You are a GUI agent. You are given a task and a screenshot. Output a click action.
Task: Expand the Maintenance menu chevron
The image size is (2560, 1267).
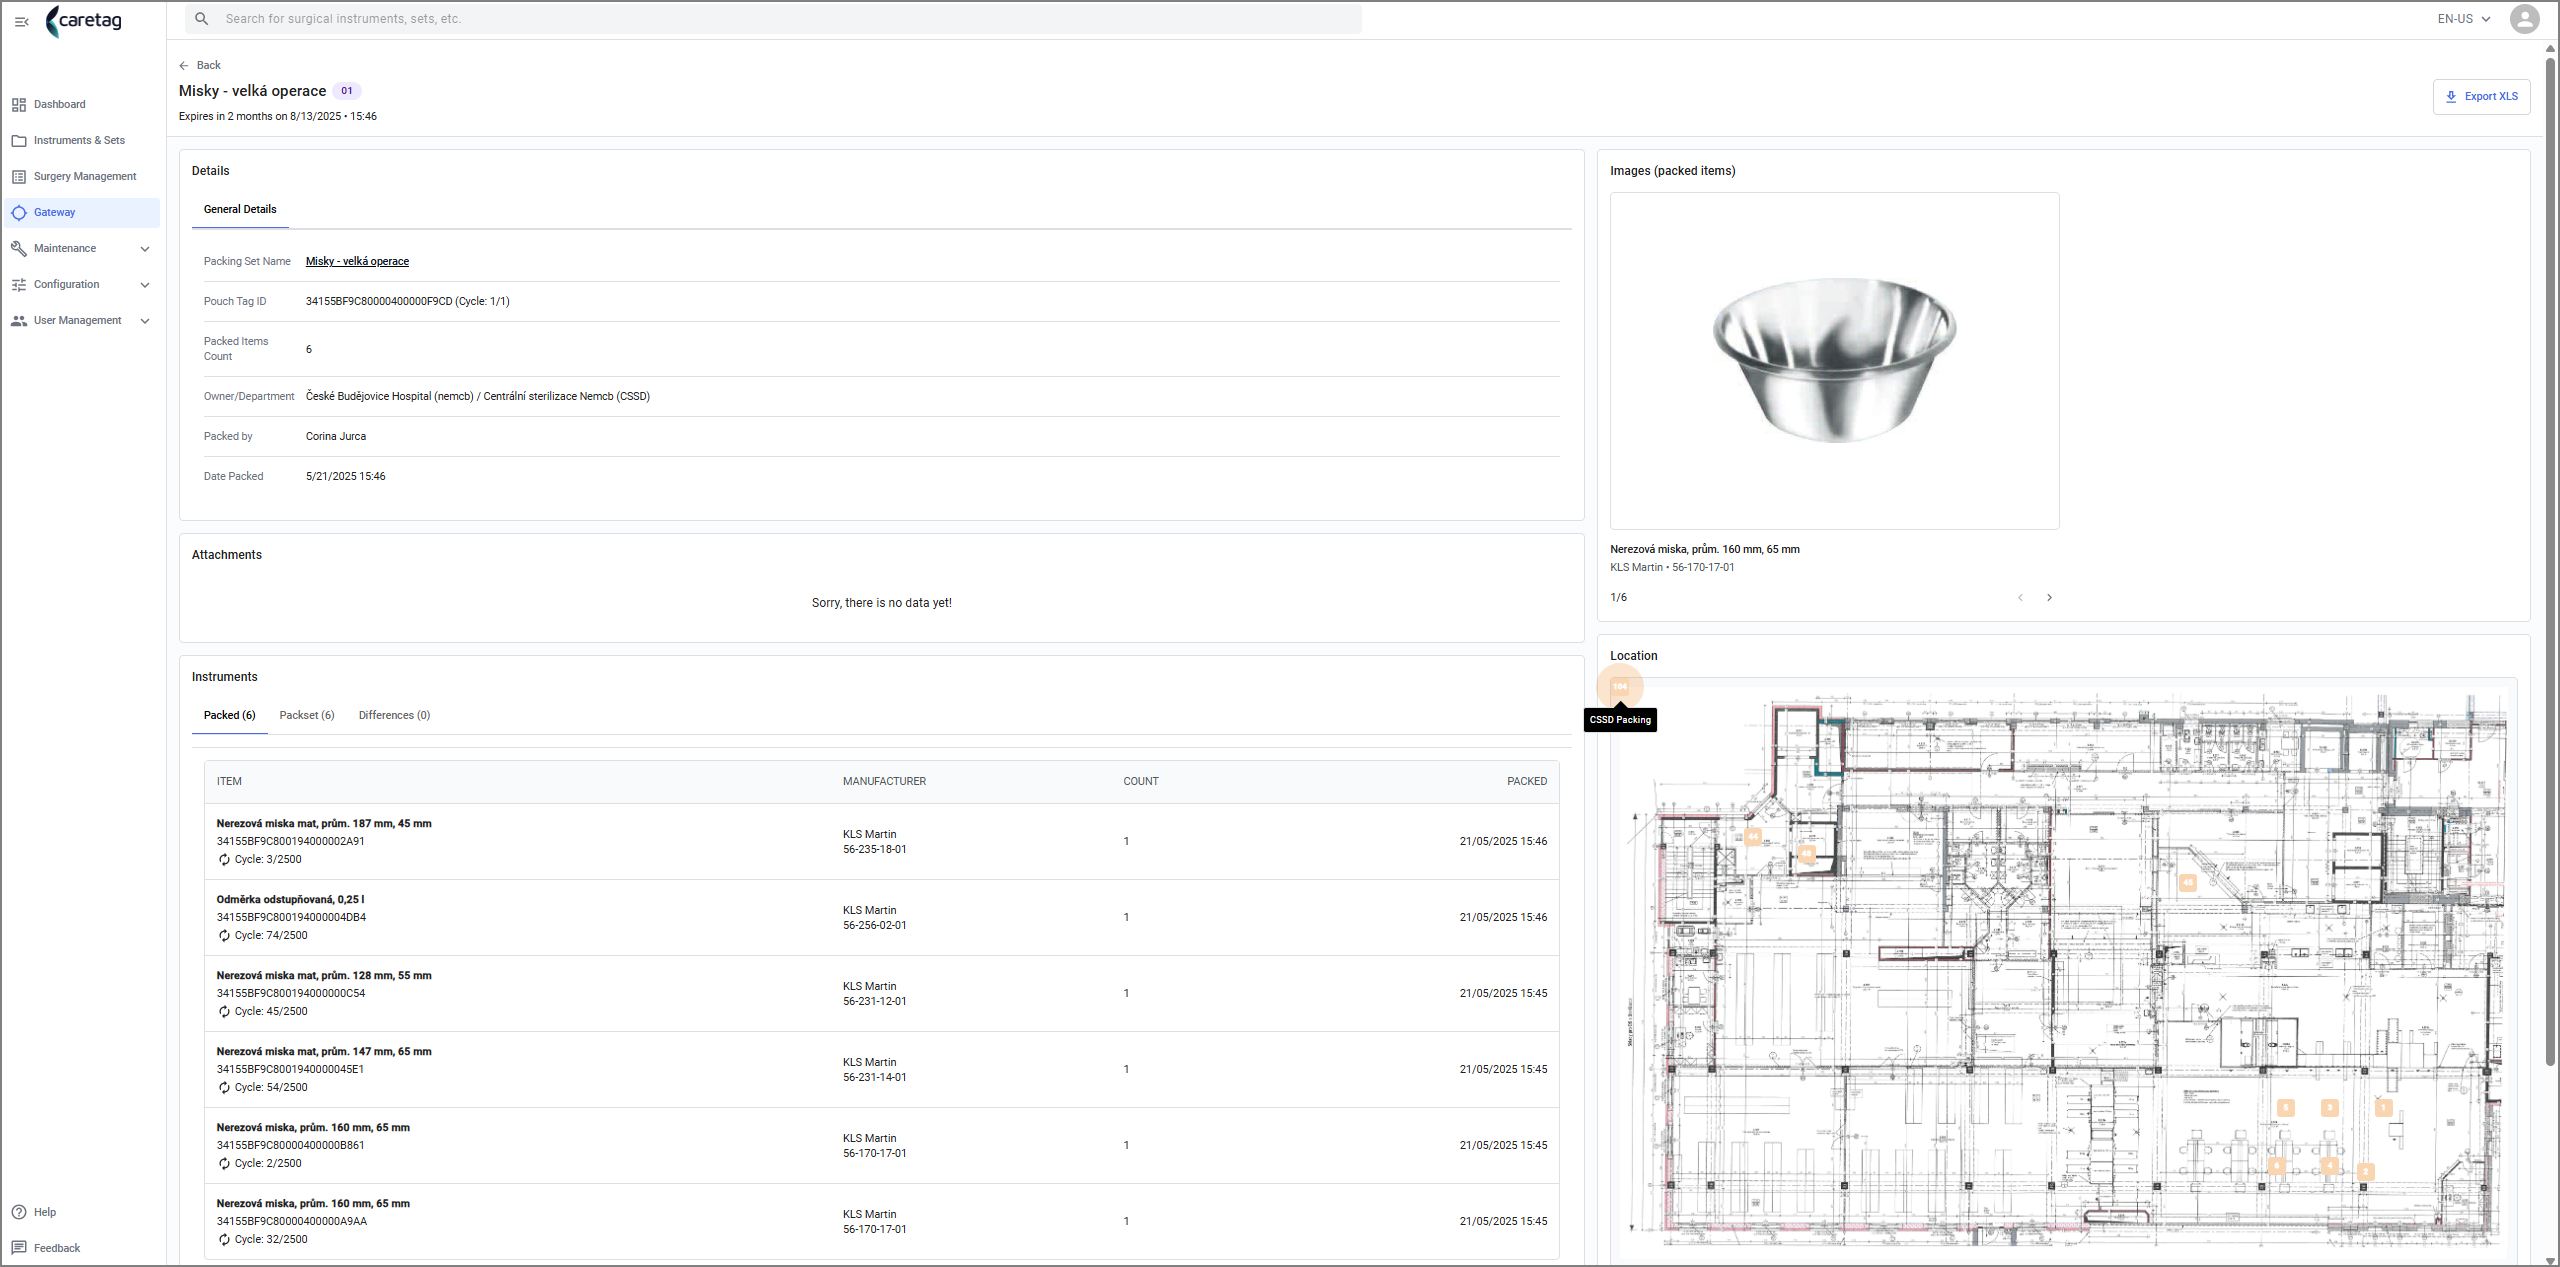(145, 249)
